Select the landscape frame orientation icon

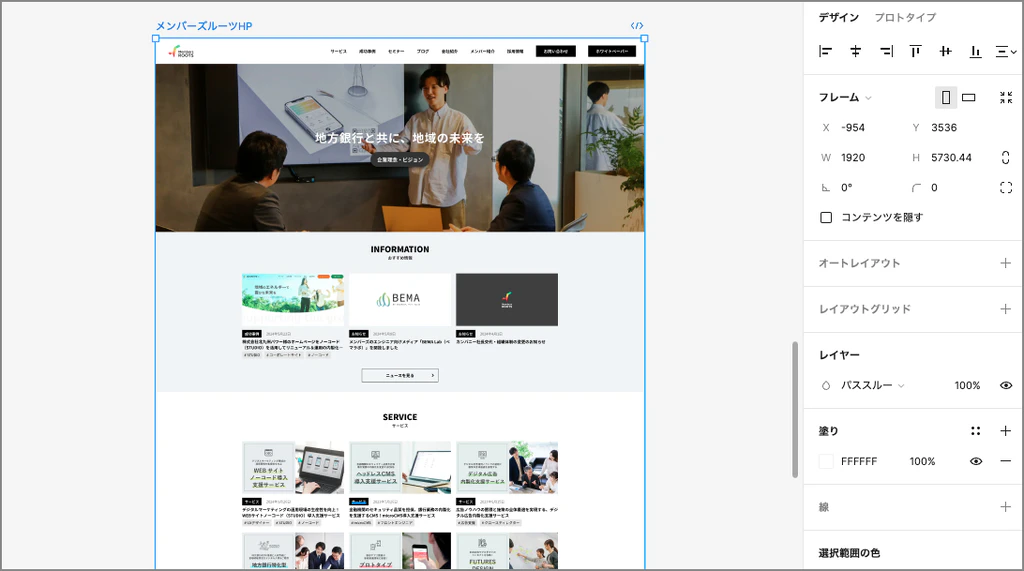pyautogui.click(x=968, y=98)
